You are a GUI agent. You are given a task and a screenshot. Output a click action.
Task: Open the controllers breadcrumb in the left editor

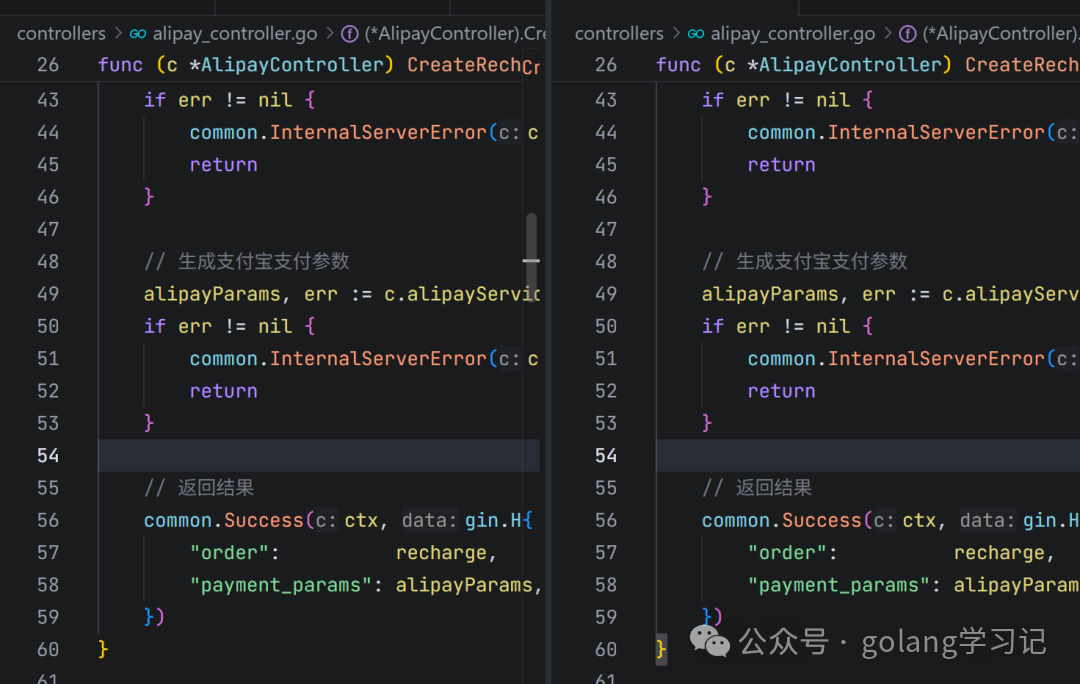click(61, 33)
